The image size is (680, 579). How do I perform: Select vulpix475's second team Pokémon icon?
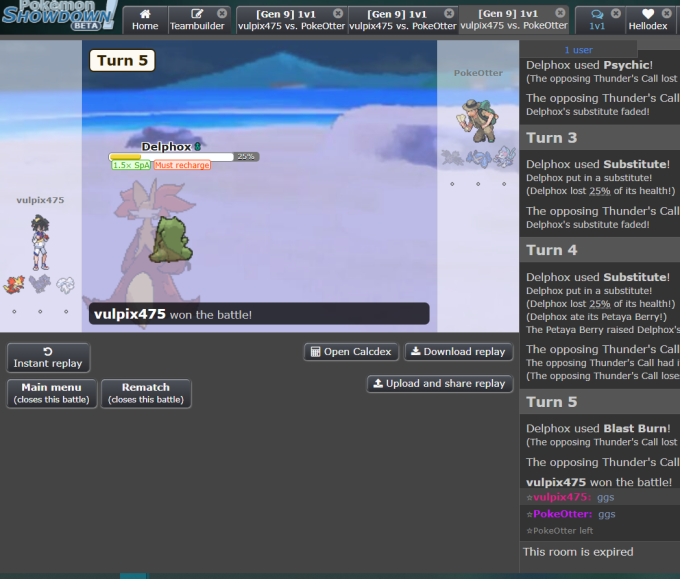click(40, 284)
